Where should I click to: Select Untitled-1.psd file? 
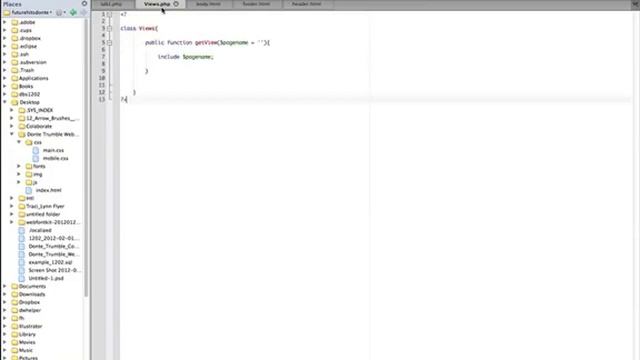point(46,278)
